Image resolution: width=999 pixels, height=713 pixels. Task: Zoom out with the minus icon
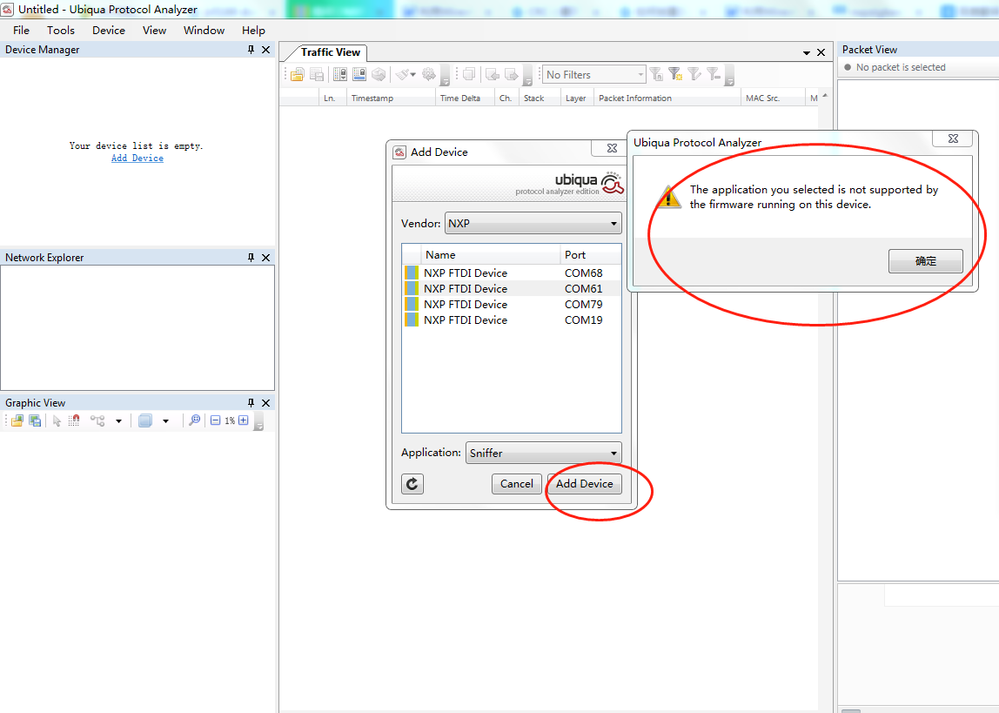tap(215, 421)
